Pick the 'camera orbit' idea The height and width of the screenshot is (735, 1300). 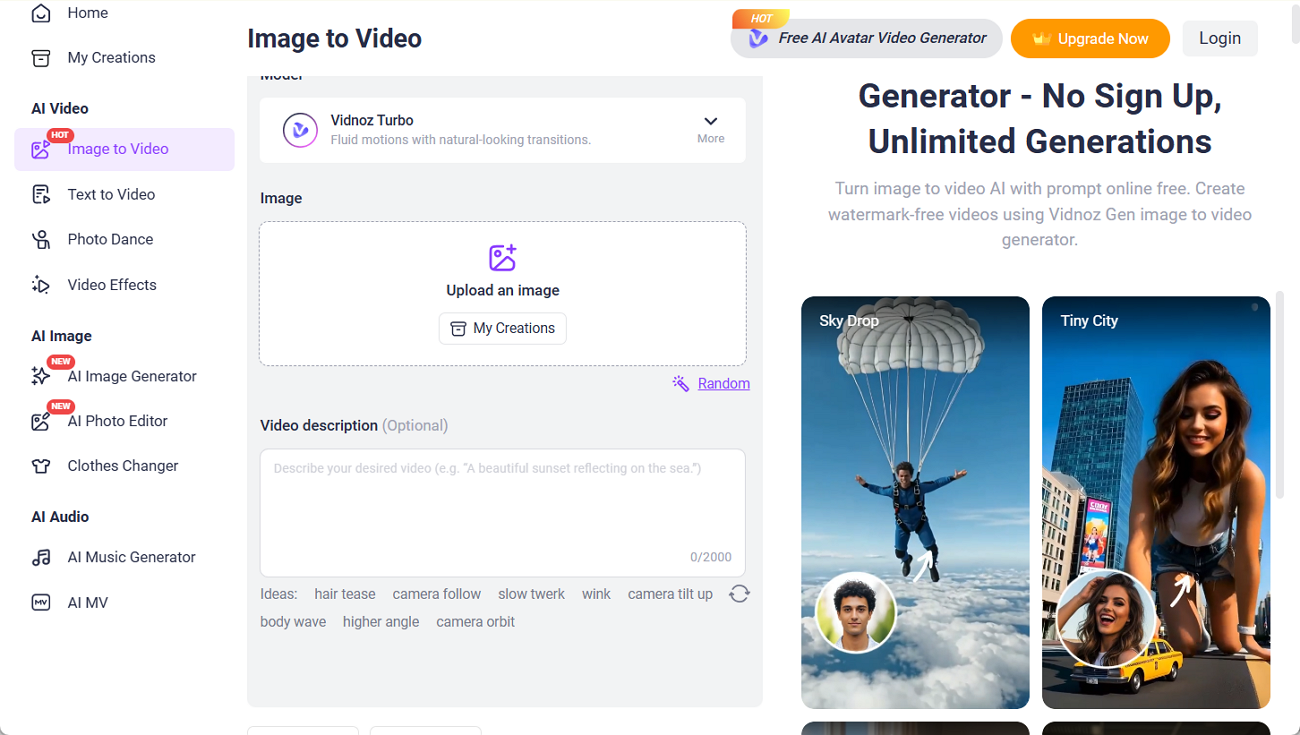[x=475, y=622]
